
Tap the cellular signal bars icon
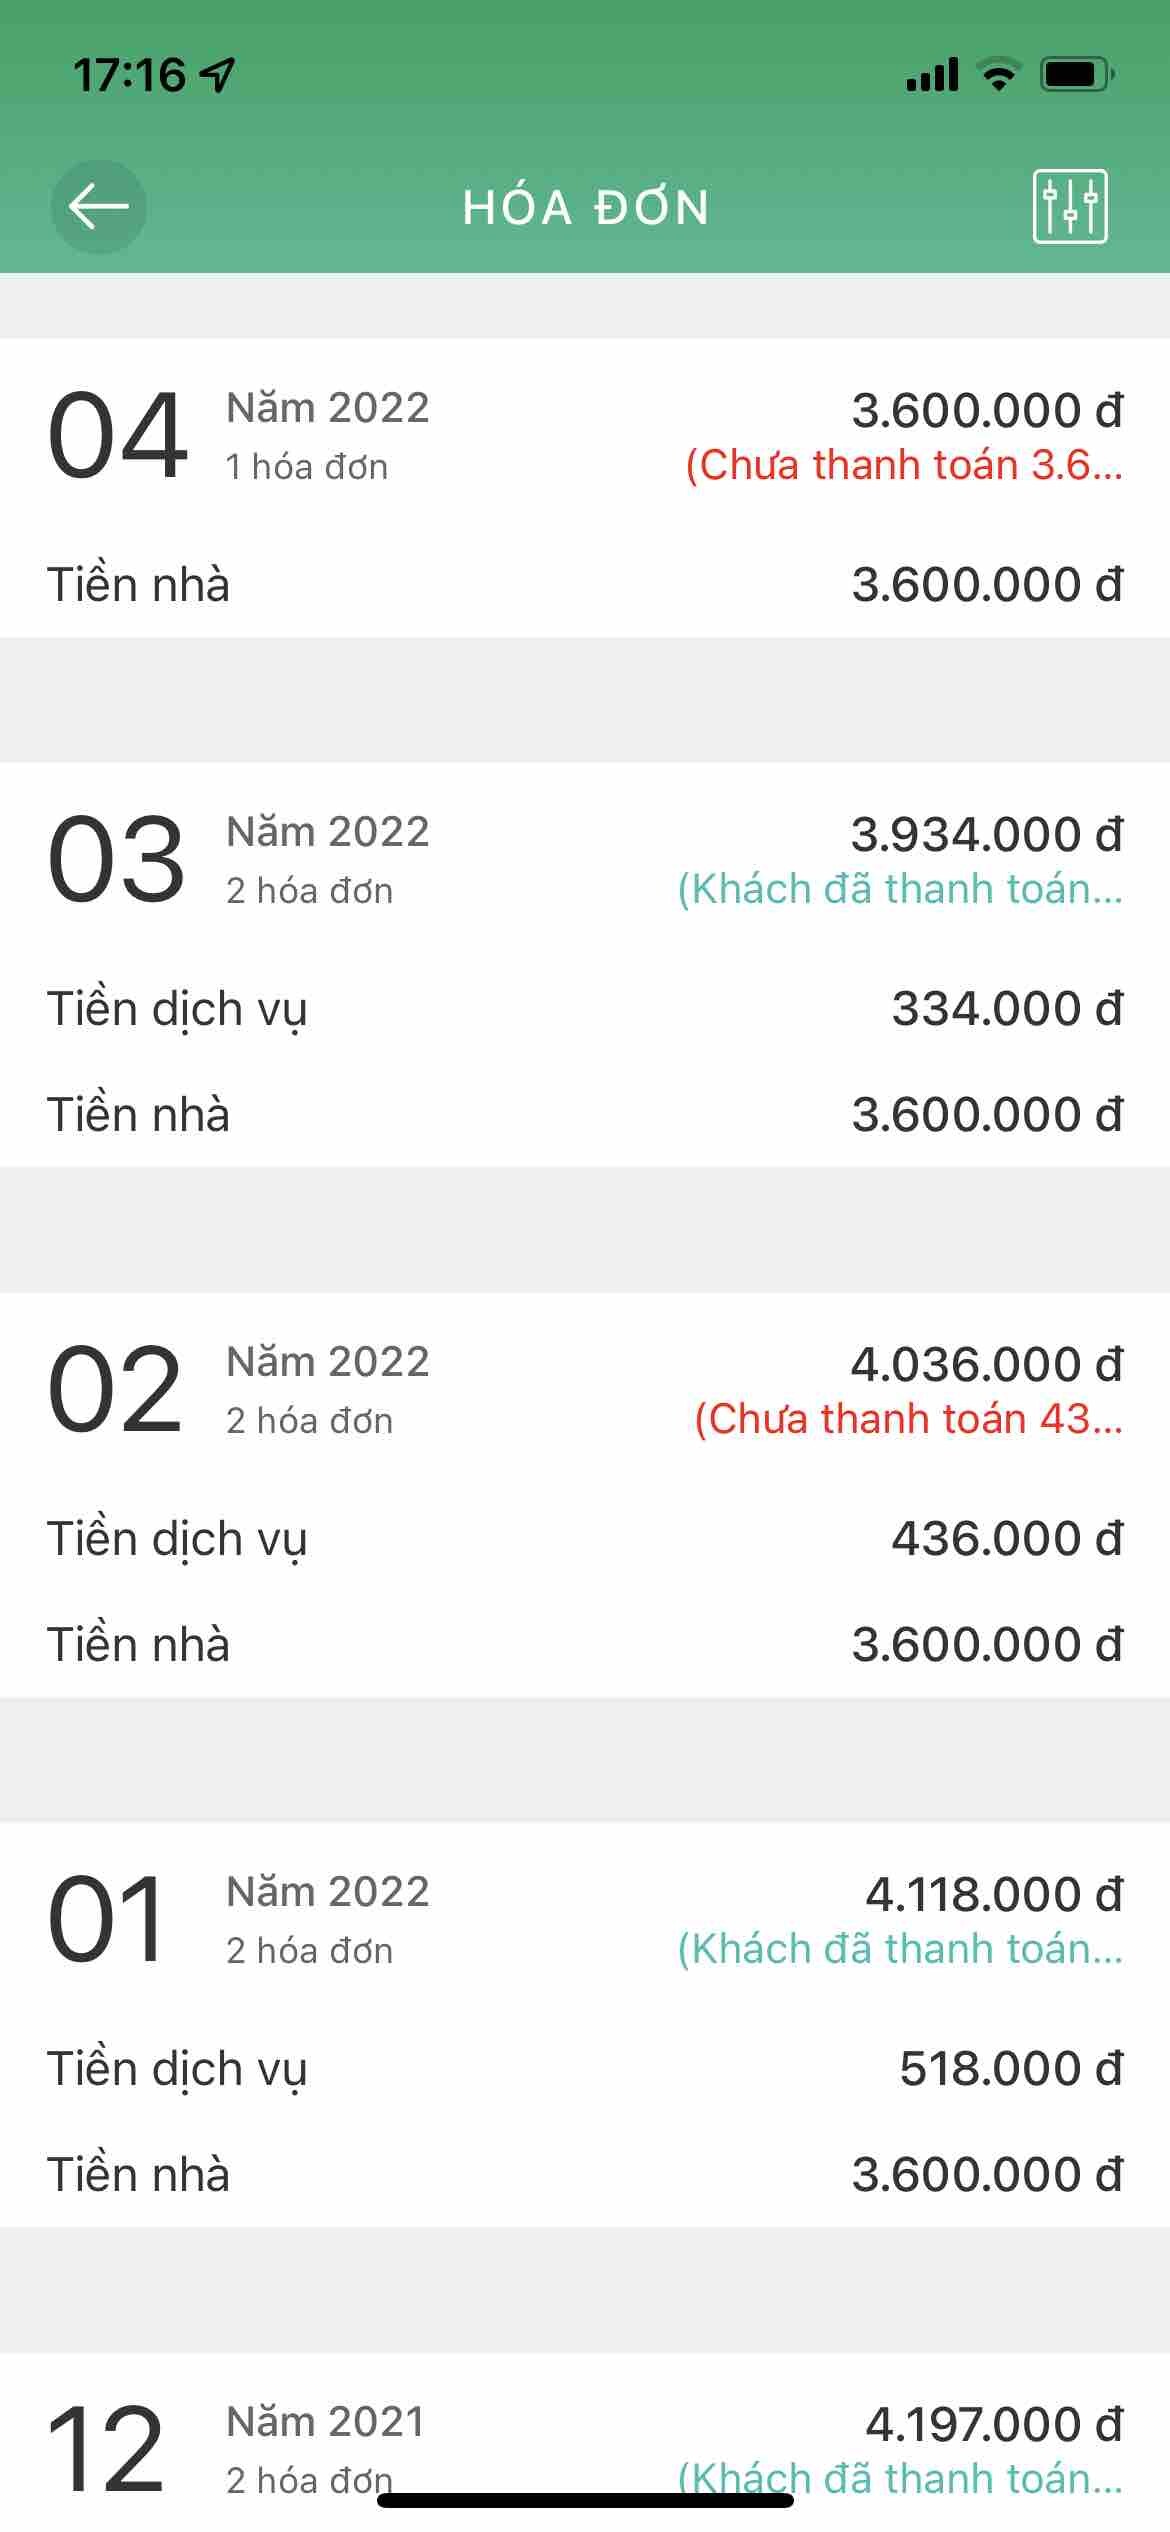click(932, 75)
